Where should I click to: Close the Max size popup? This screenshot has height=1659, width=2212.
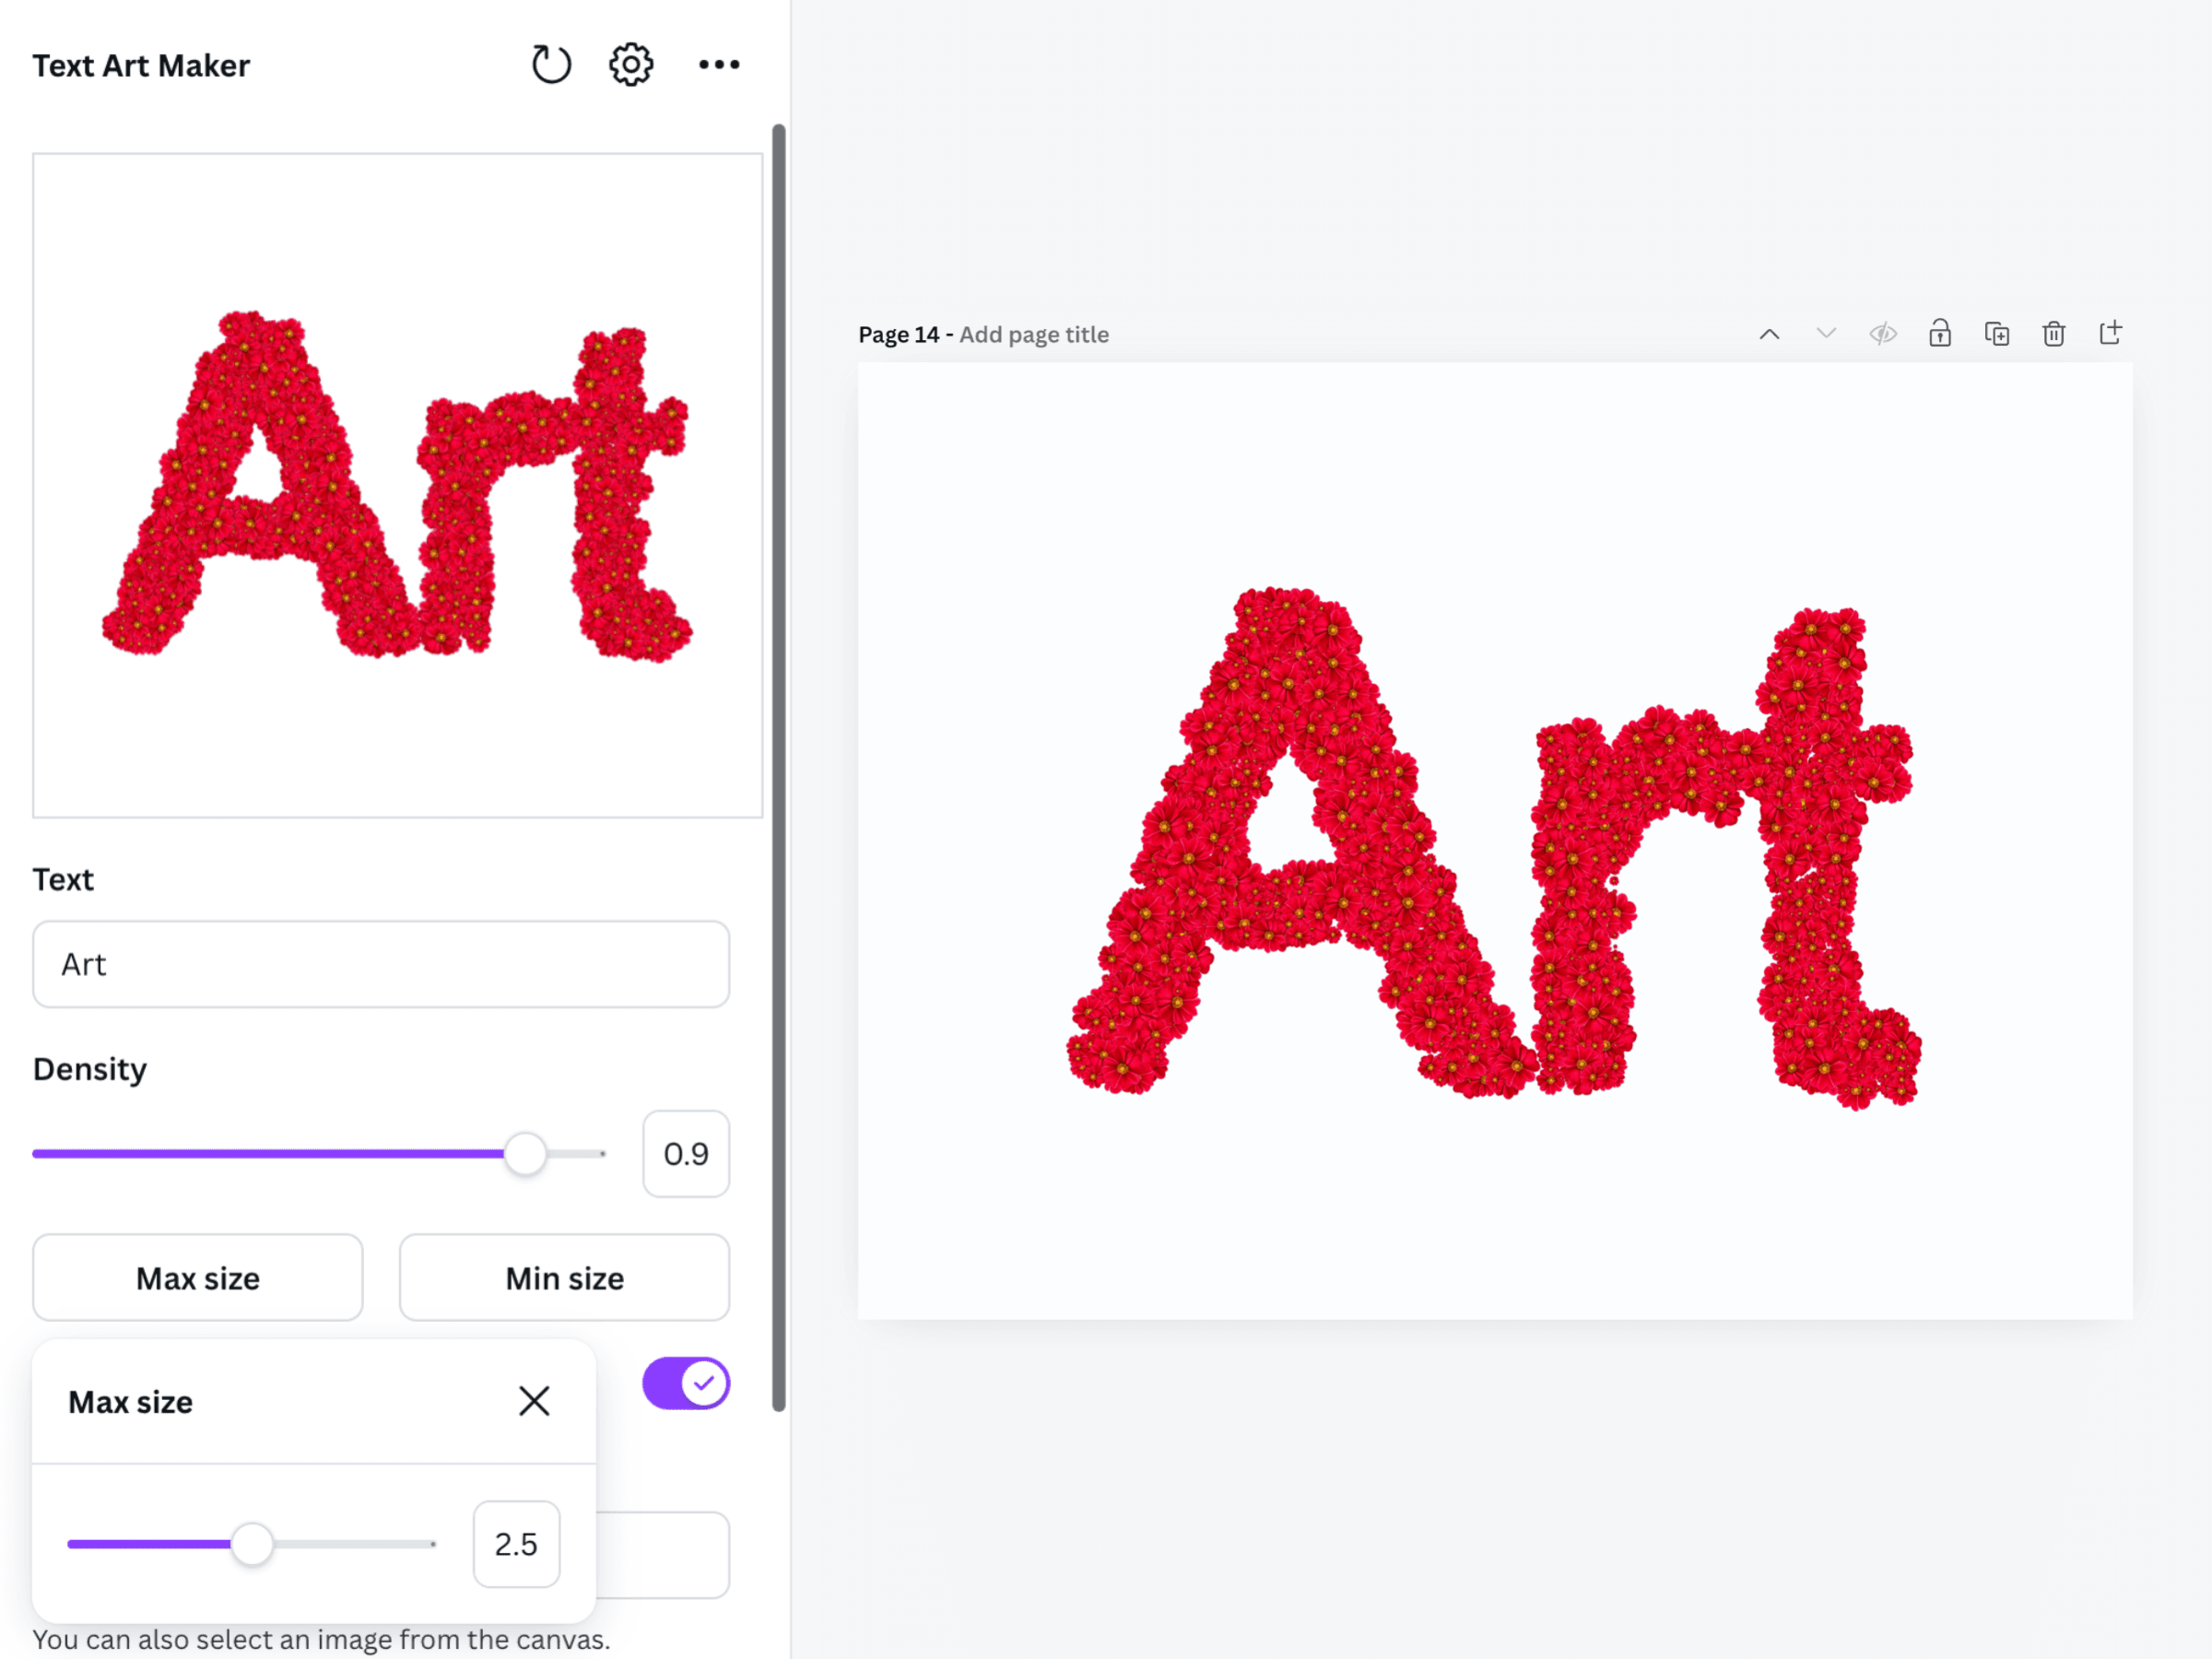coord(534,1401)
